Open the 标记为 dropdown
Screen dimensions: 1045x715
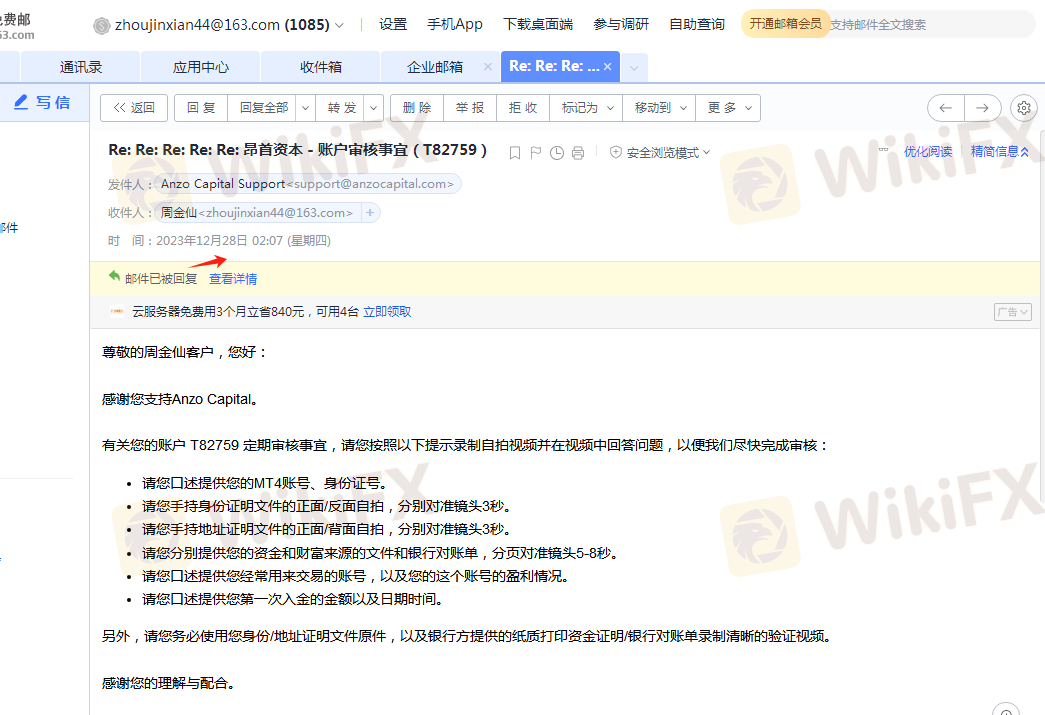click(586, 108)
